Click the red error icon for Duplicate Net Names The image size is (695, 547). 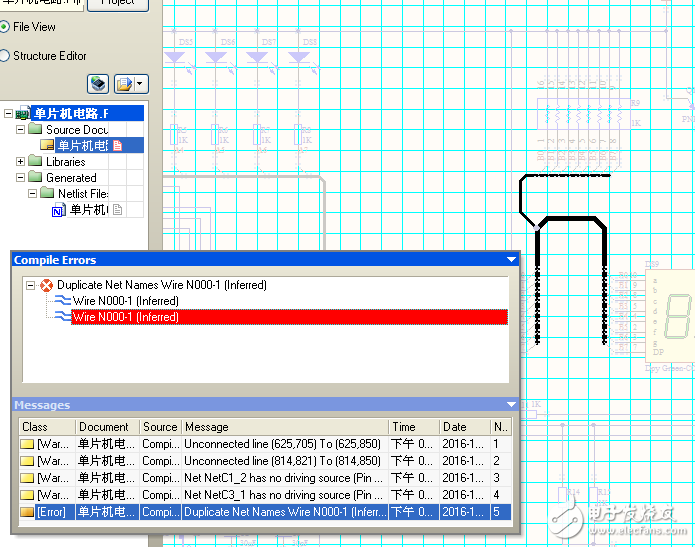point(46,285)
